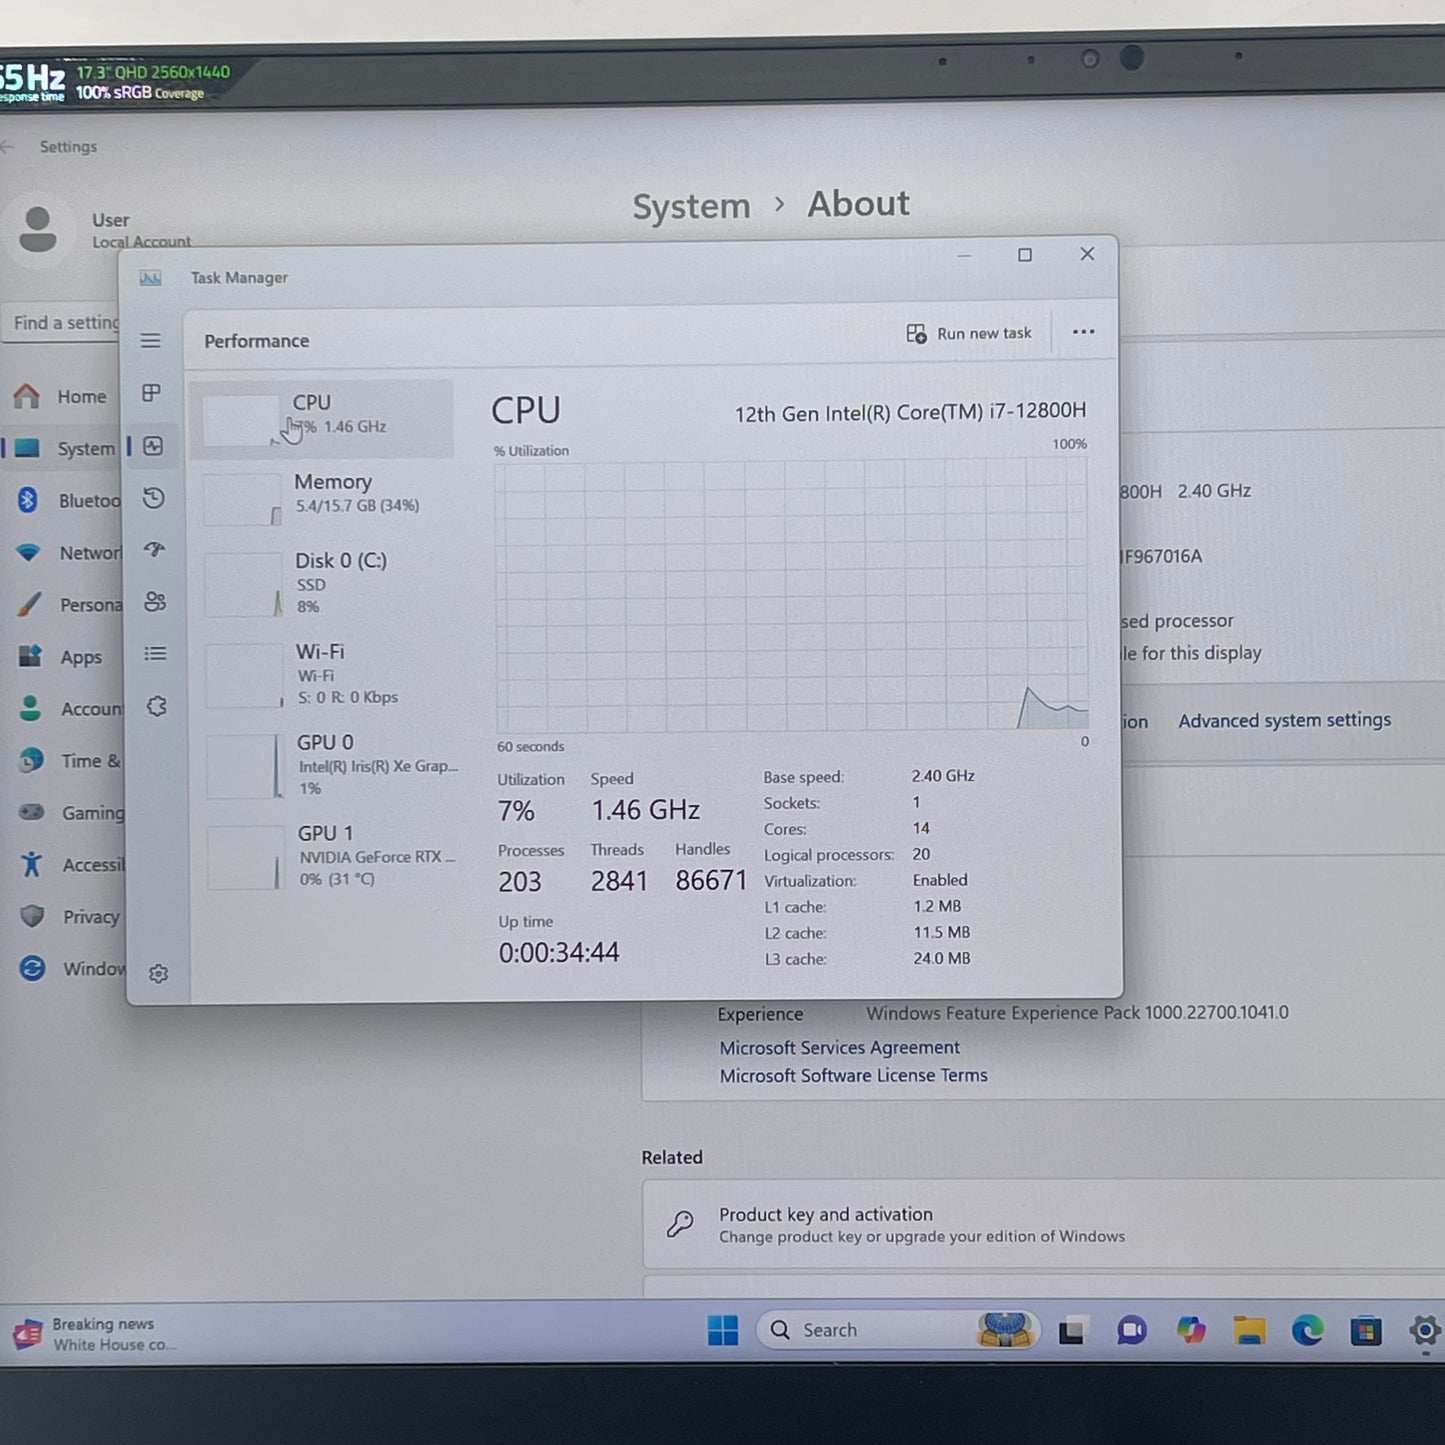This screenshot has height=1445, width=1445.
Task: Open Accounts in Settings sidebar
Action: (x=70, y=709)
